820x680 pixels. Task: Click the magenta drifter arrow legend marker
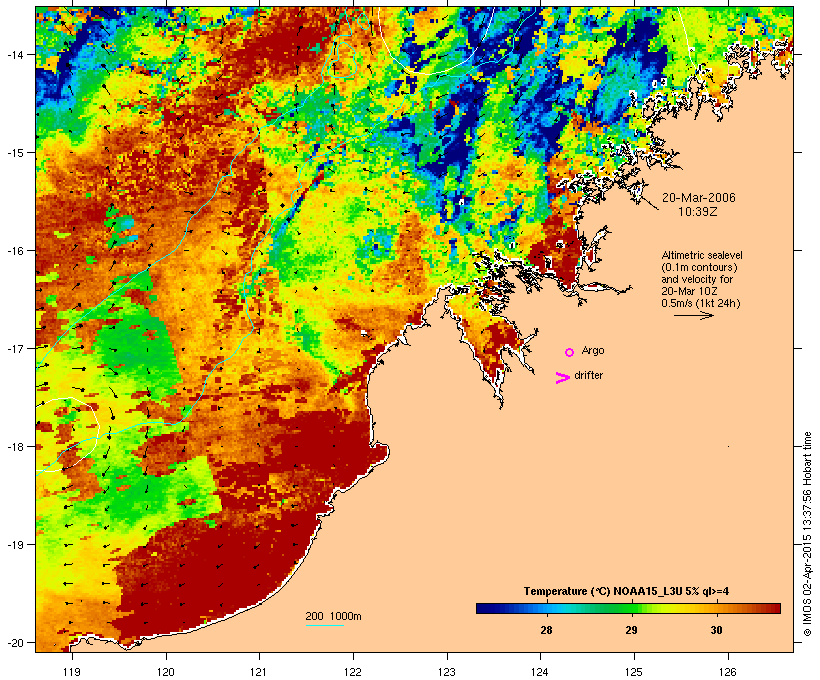click(563, 378)
